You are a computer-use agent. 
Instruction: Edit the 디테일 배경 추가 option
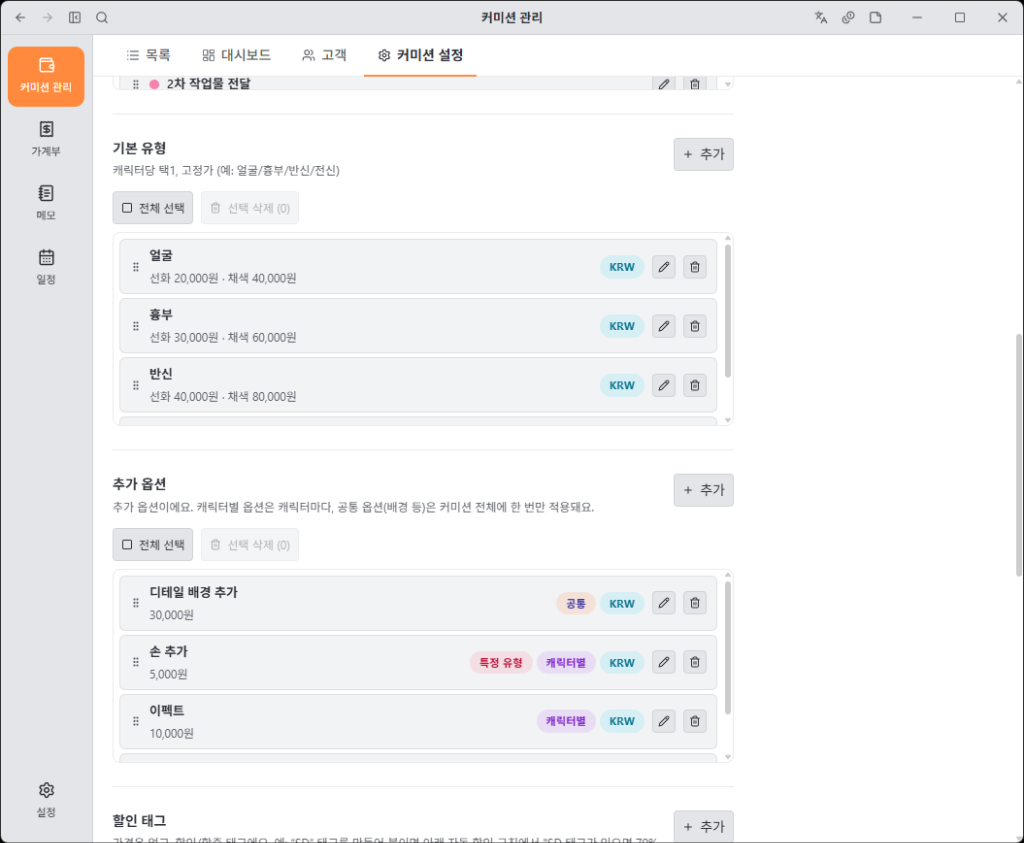click(x=664, y=603)
